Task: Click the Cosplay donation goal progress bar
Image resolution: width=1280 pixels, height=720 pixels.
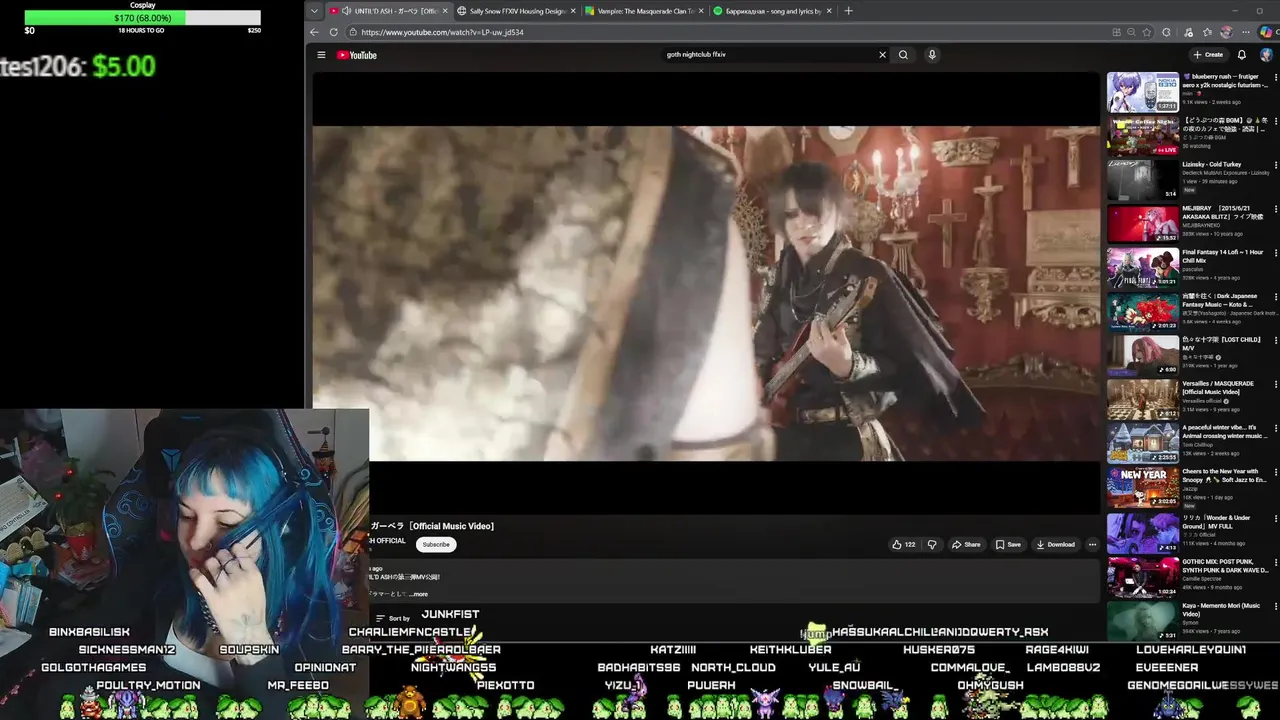Action: point(142,18)
